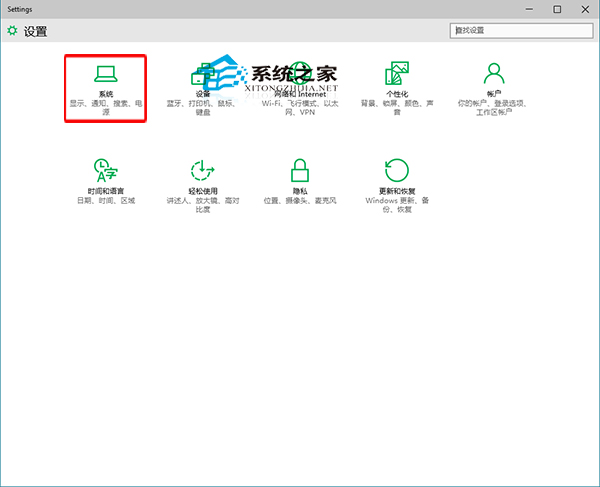
Task: Click the 显示、通知、搜索、电源 description
Action: point(106,108)
